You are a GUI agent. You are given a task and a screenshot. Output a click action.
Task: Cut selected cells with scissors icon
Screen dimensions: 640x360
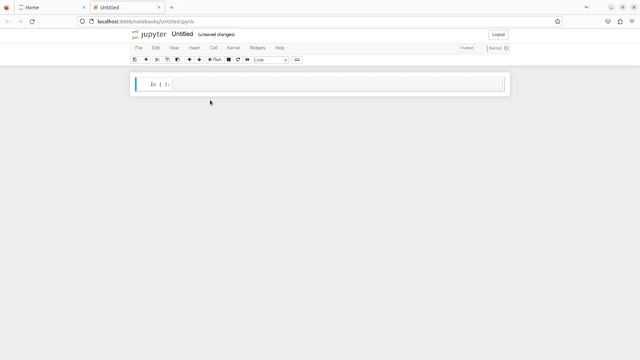click(x=157, y=60)
